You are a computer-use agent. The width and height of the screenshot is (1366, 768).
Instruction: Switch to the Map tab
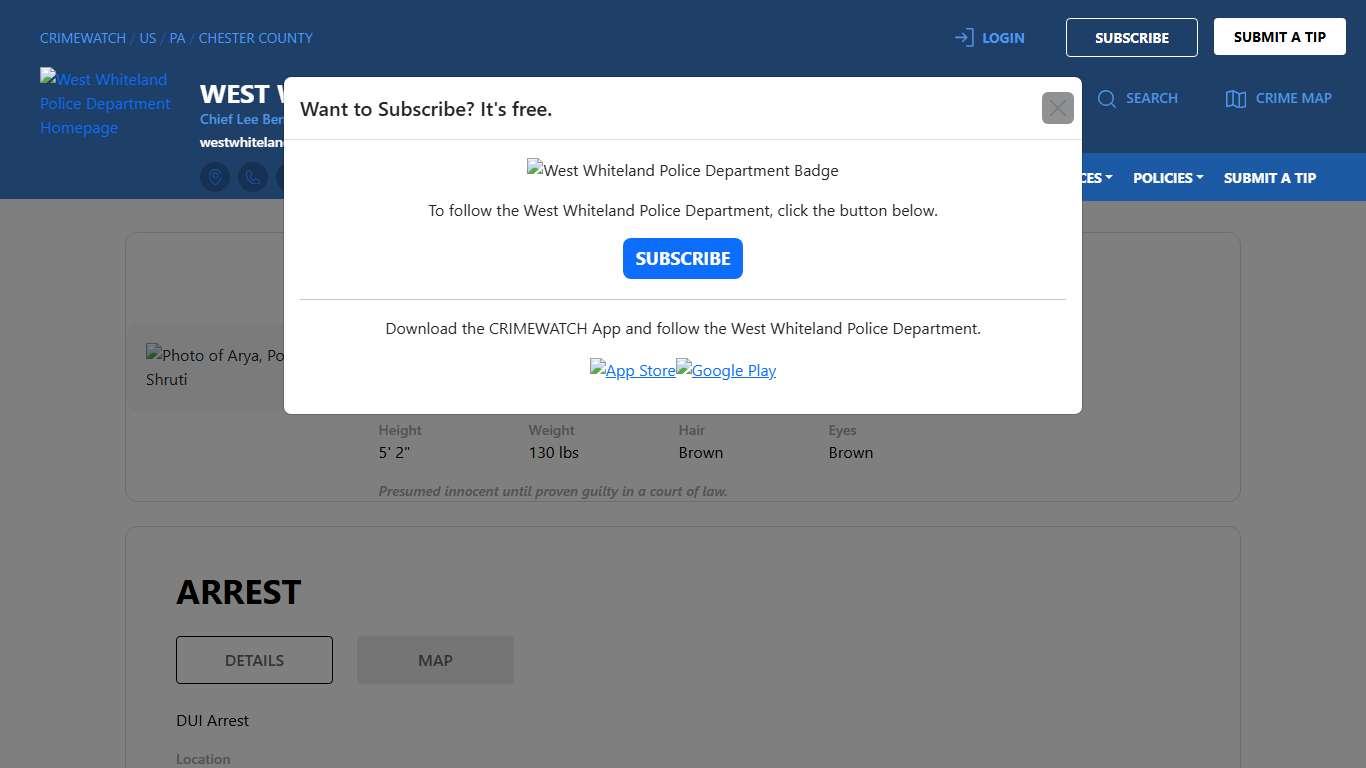click(x=435, y=660)
